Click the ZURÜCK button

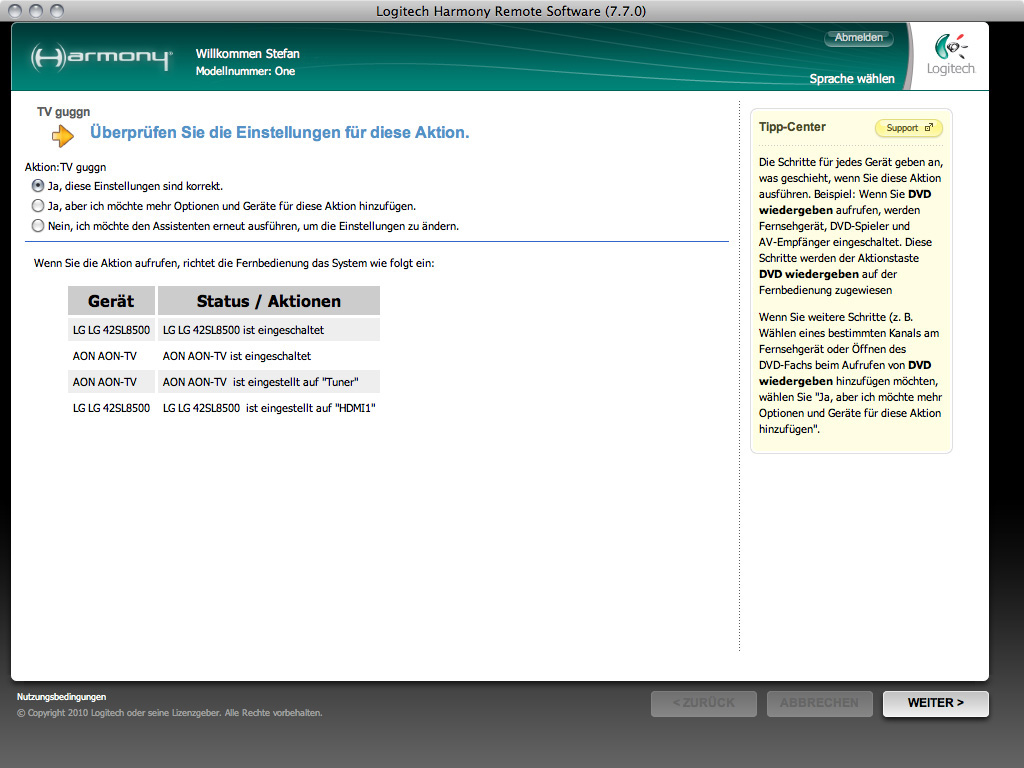703,703
